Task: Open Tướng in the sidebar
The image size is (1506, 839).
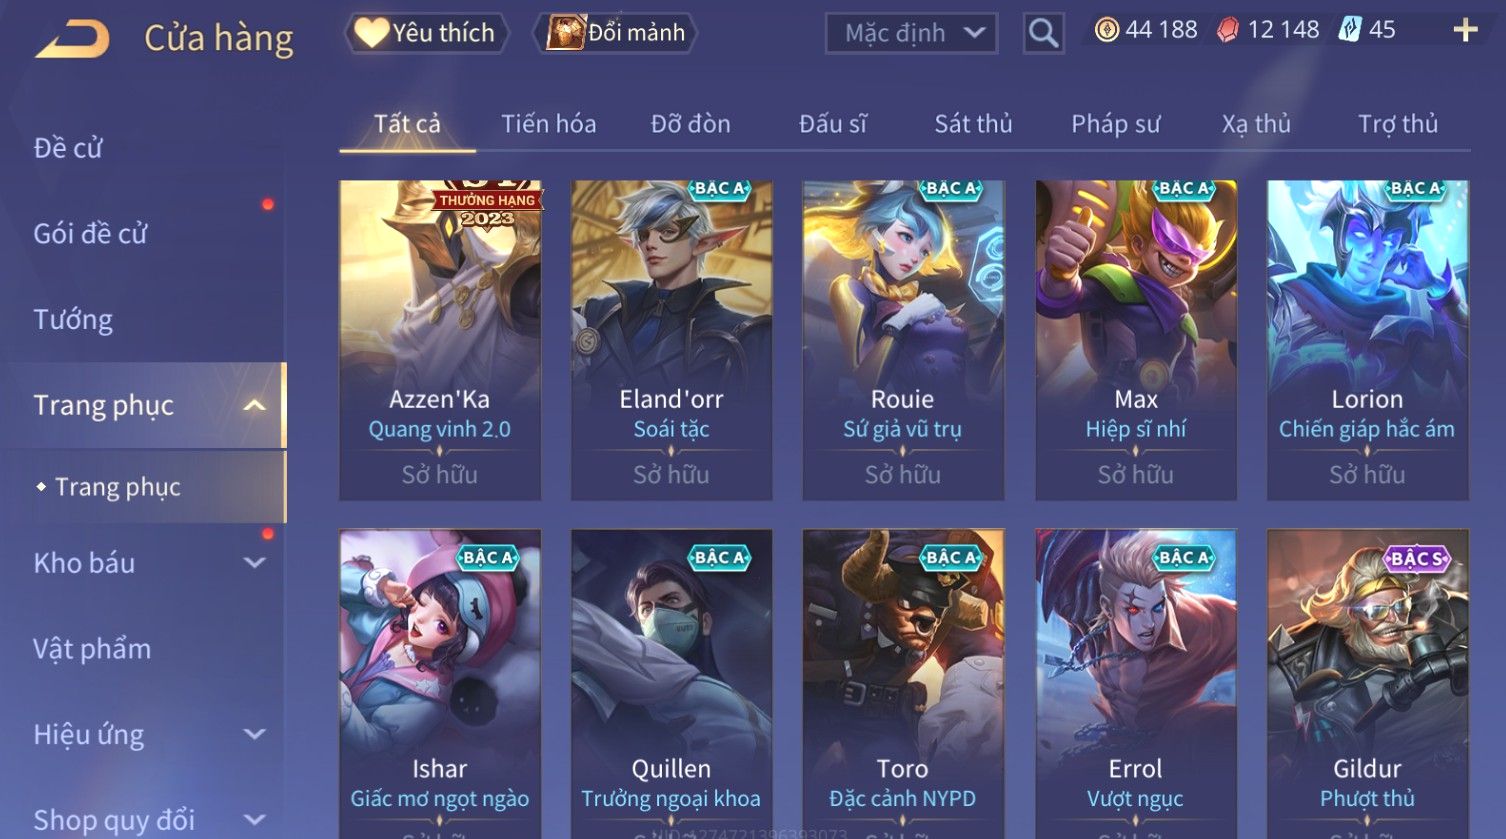Action: pos(73,320)
